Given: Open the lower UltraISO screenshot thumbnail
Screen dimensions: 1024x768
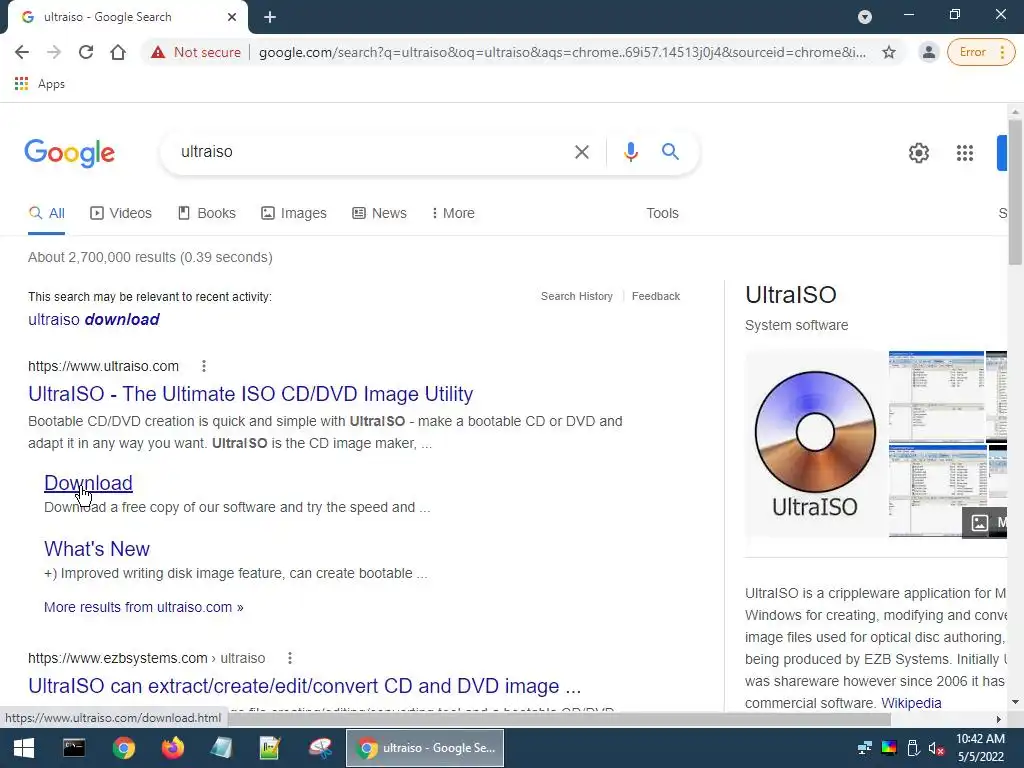Looking at the screenshot, I should click(x=936, y=490).
